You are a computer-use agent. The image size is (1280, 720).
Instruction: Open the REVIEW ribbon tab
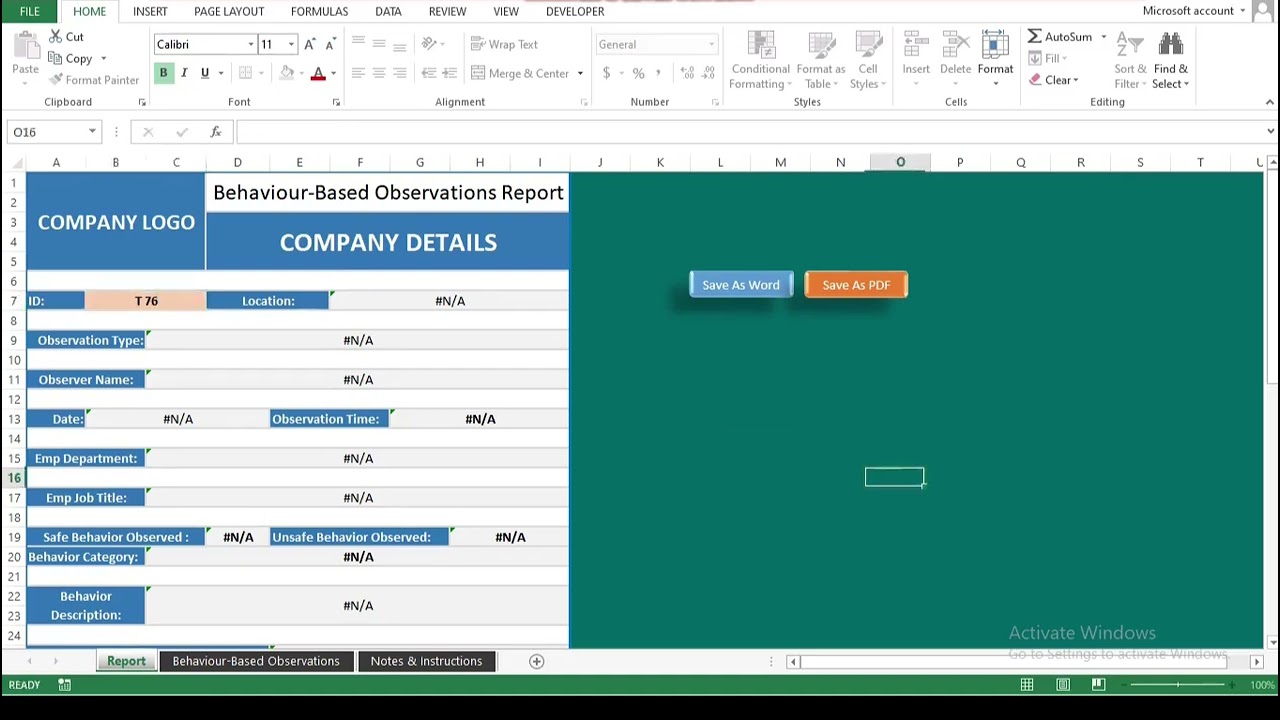(x=447, y=11)
